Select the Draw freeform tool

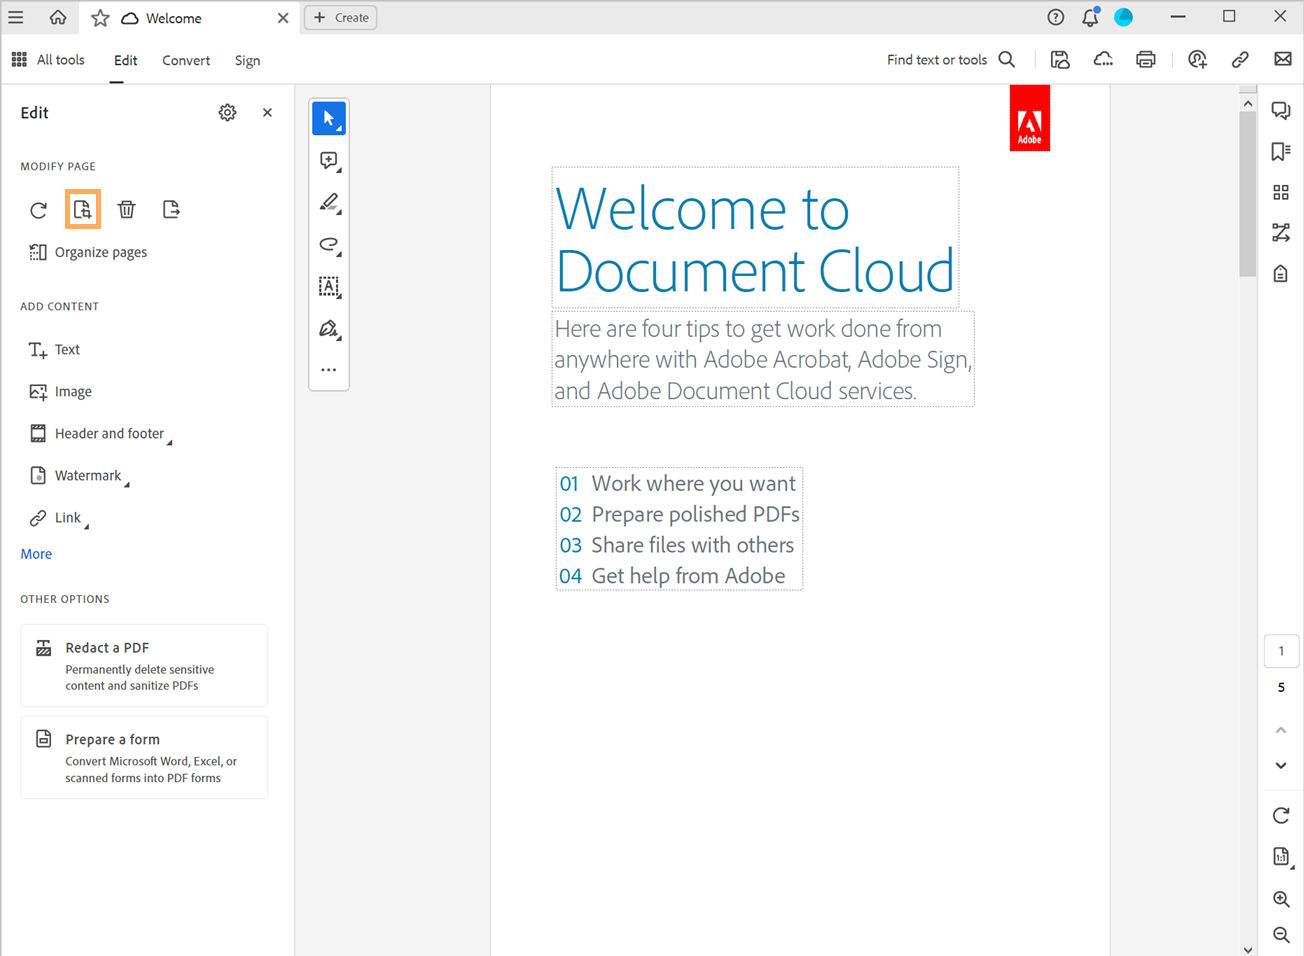(329, 244)
